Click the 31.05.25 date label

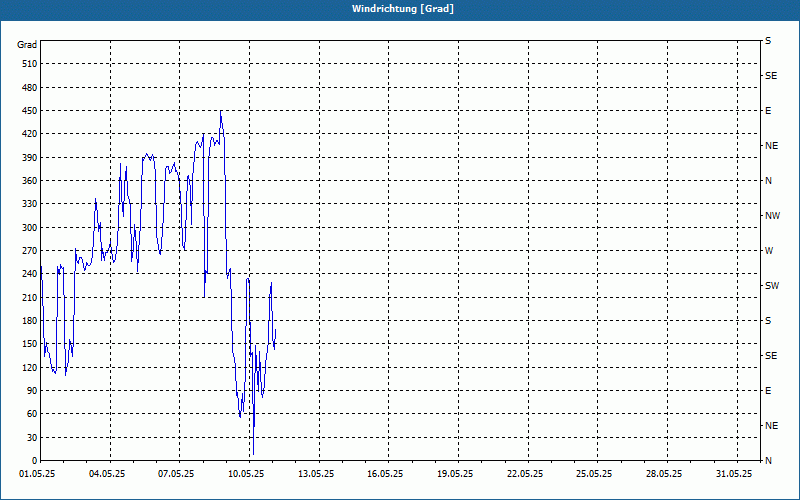click(x=734, y=474)
